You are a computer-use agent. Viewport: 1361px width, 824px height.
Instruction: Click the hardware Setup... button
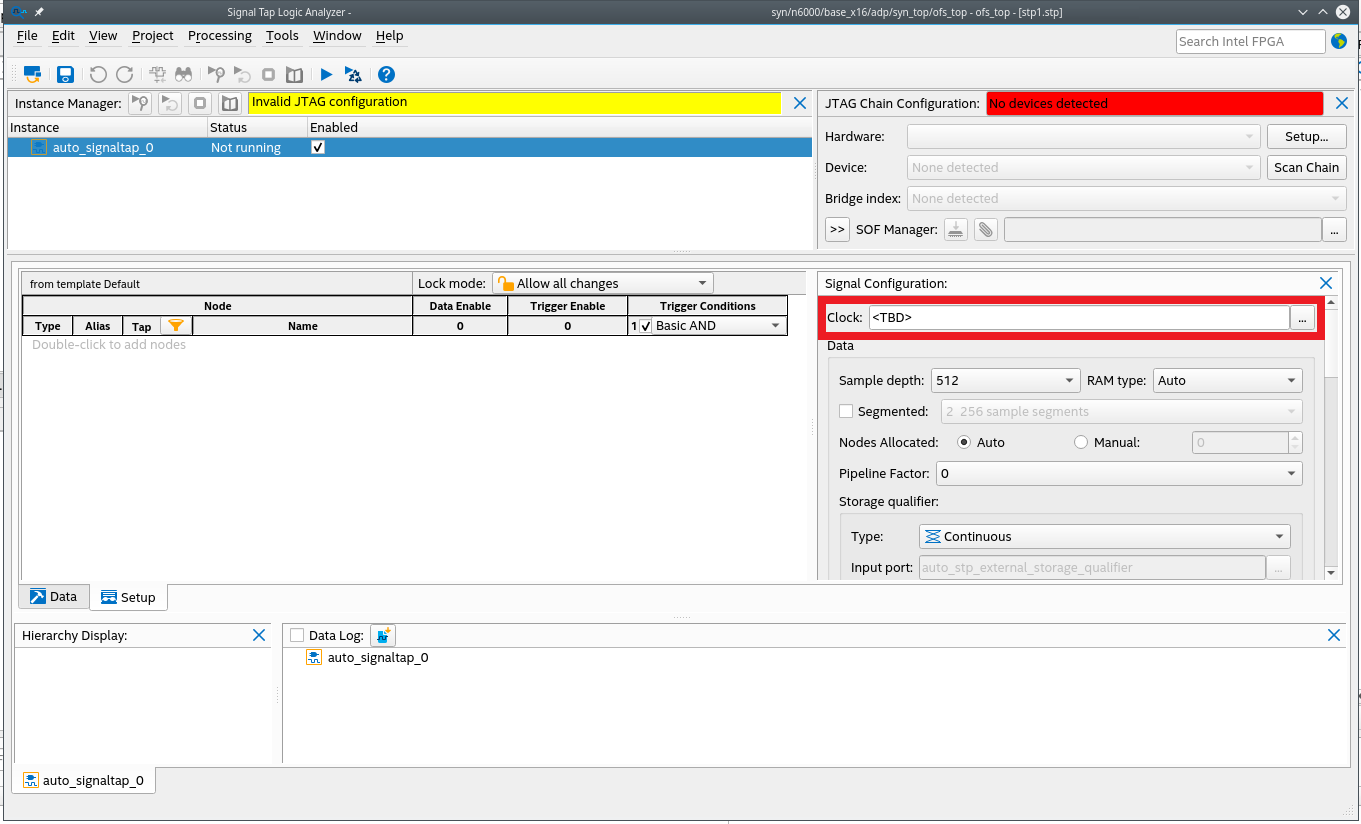[1306, 136]
